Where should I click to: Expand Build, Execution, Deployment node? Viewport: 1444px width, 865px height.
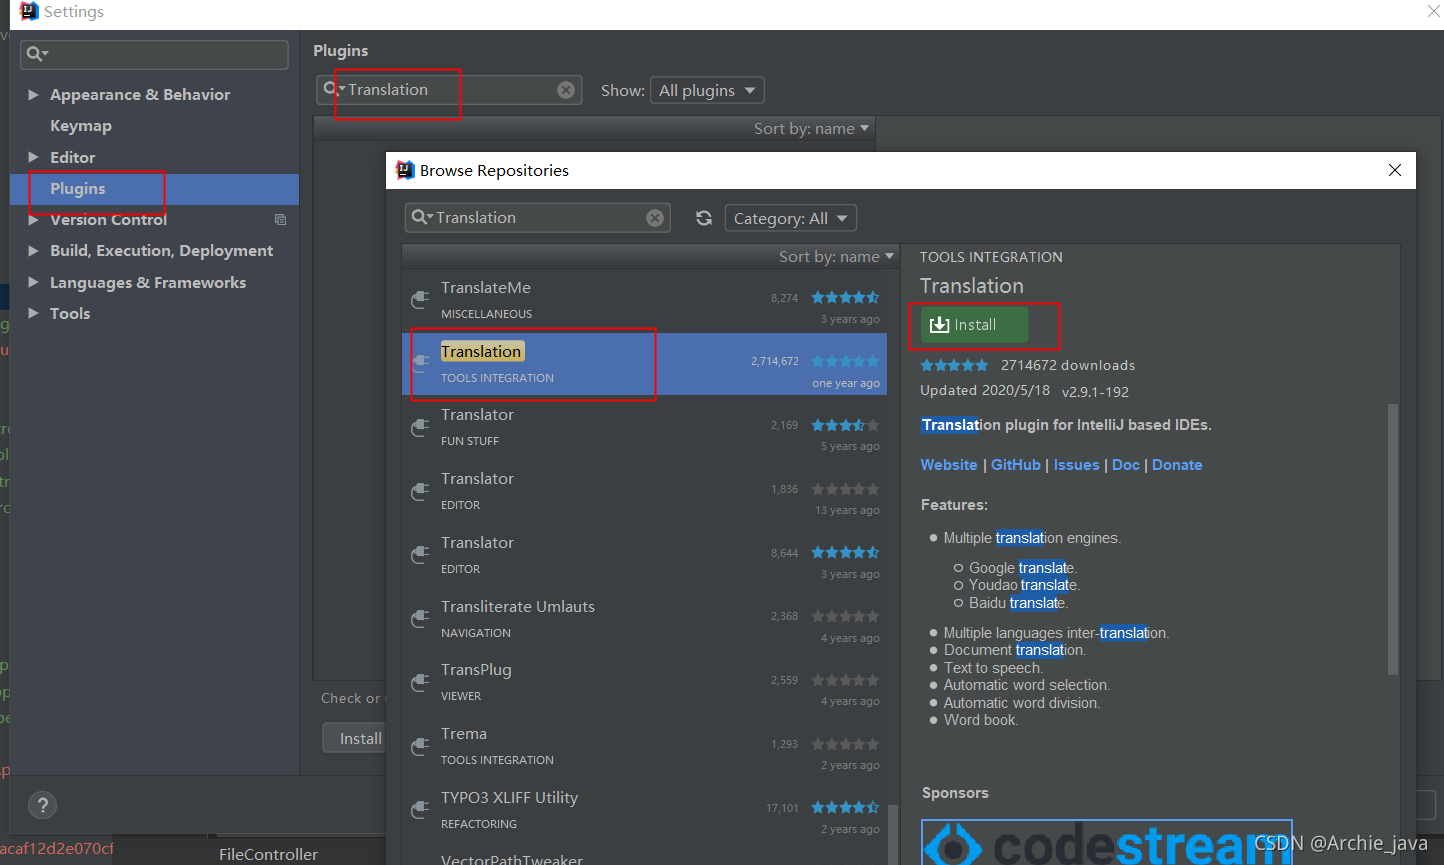(33, 251)
